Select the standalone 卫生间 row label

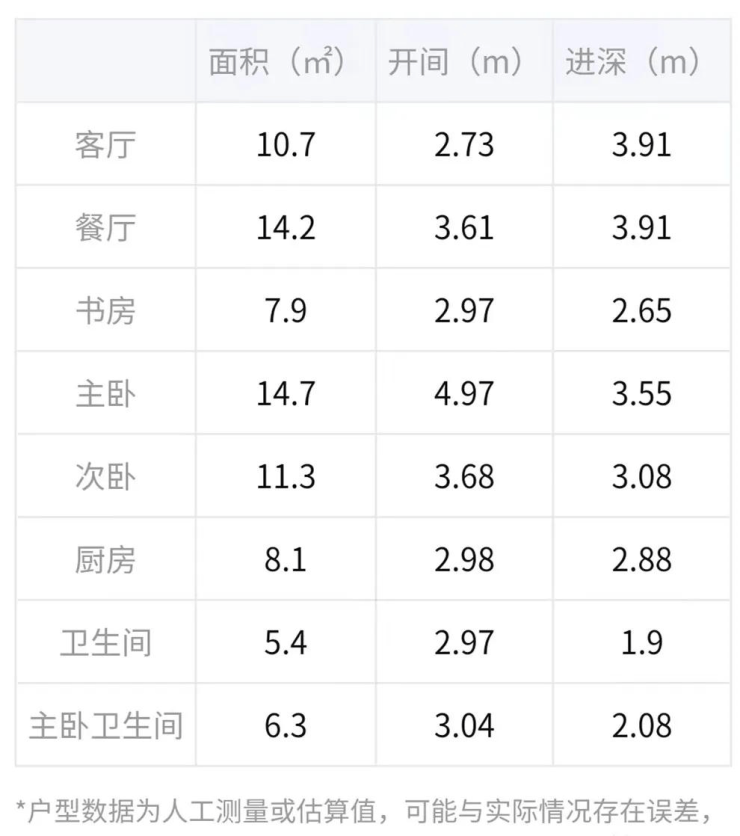point(105,642)
